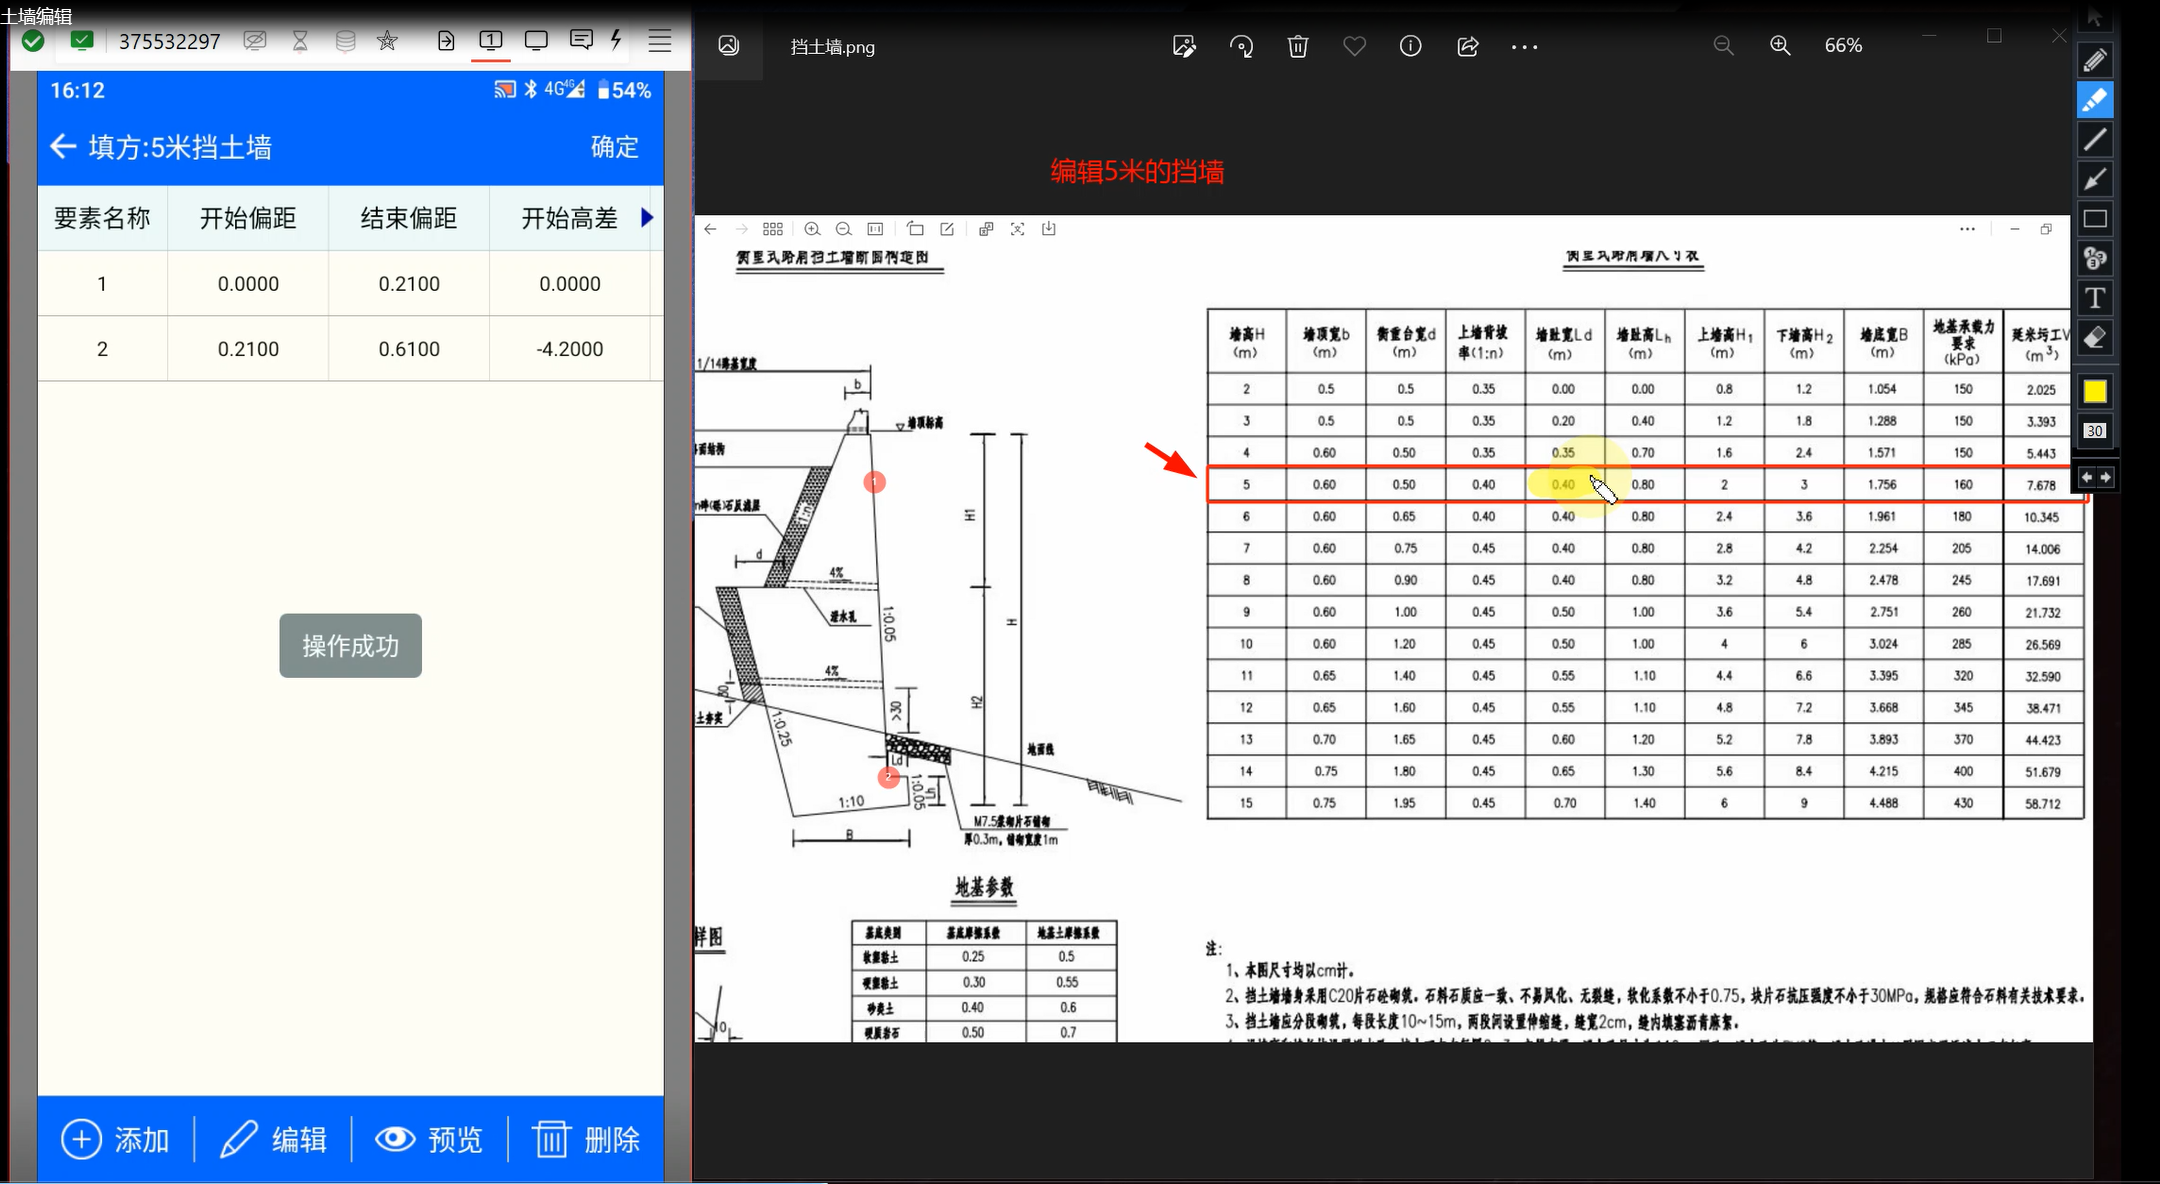Select the text annotation tool
2160x1184 pixels.
click(x=2095, y=298)
